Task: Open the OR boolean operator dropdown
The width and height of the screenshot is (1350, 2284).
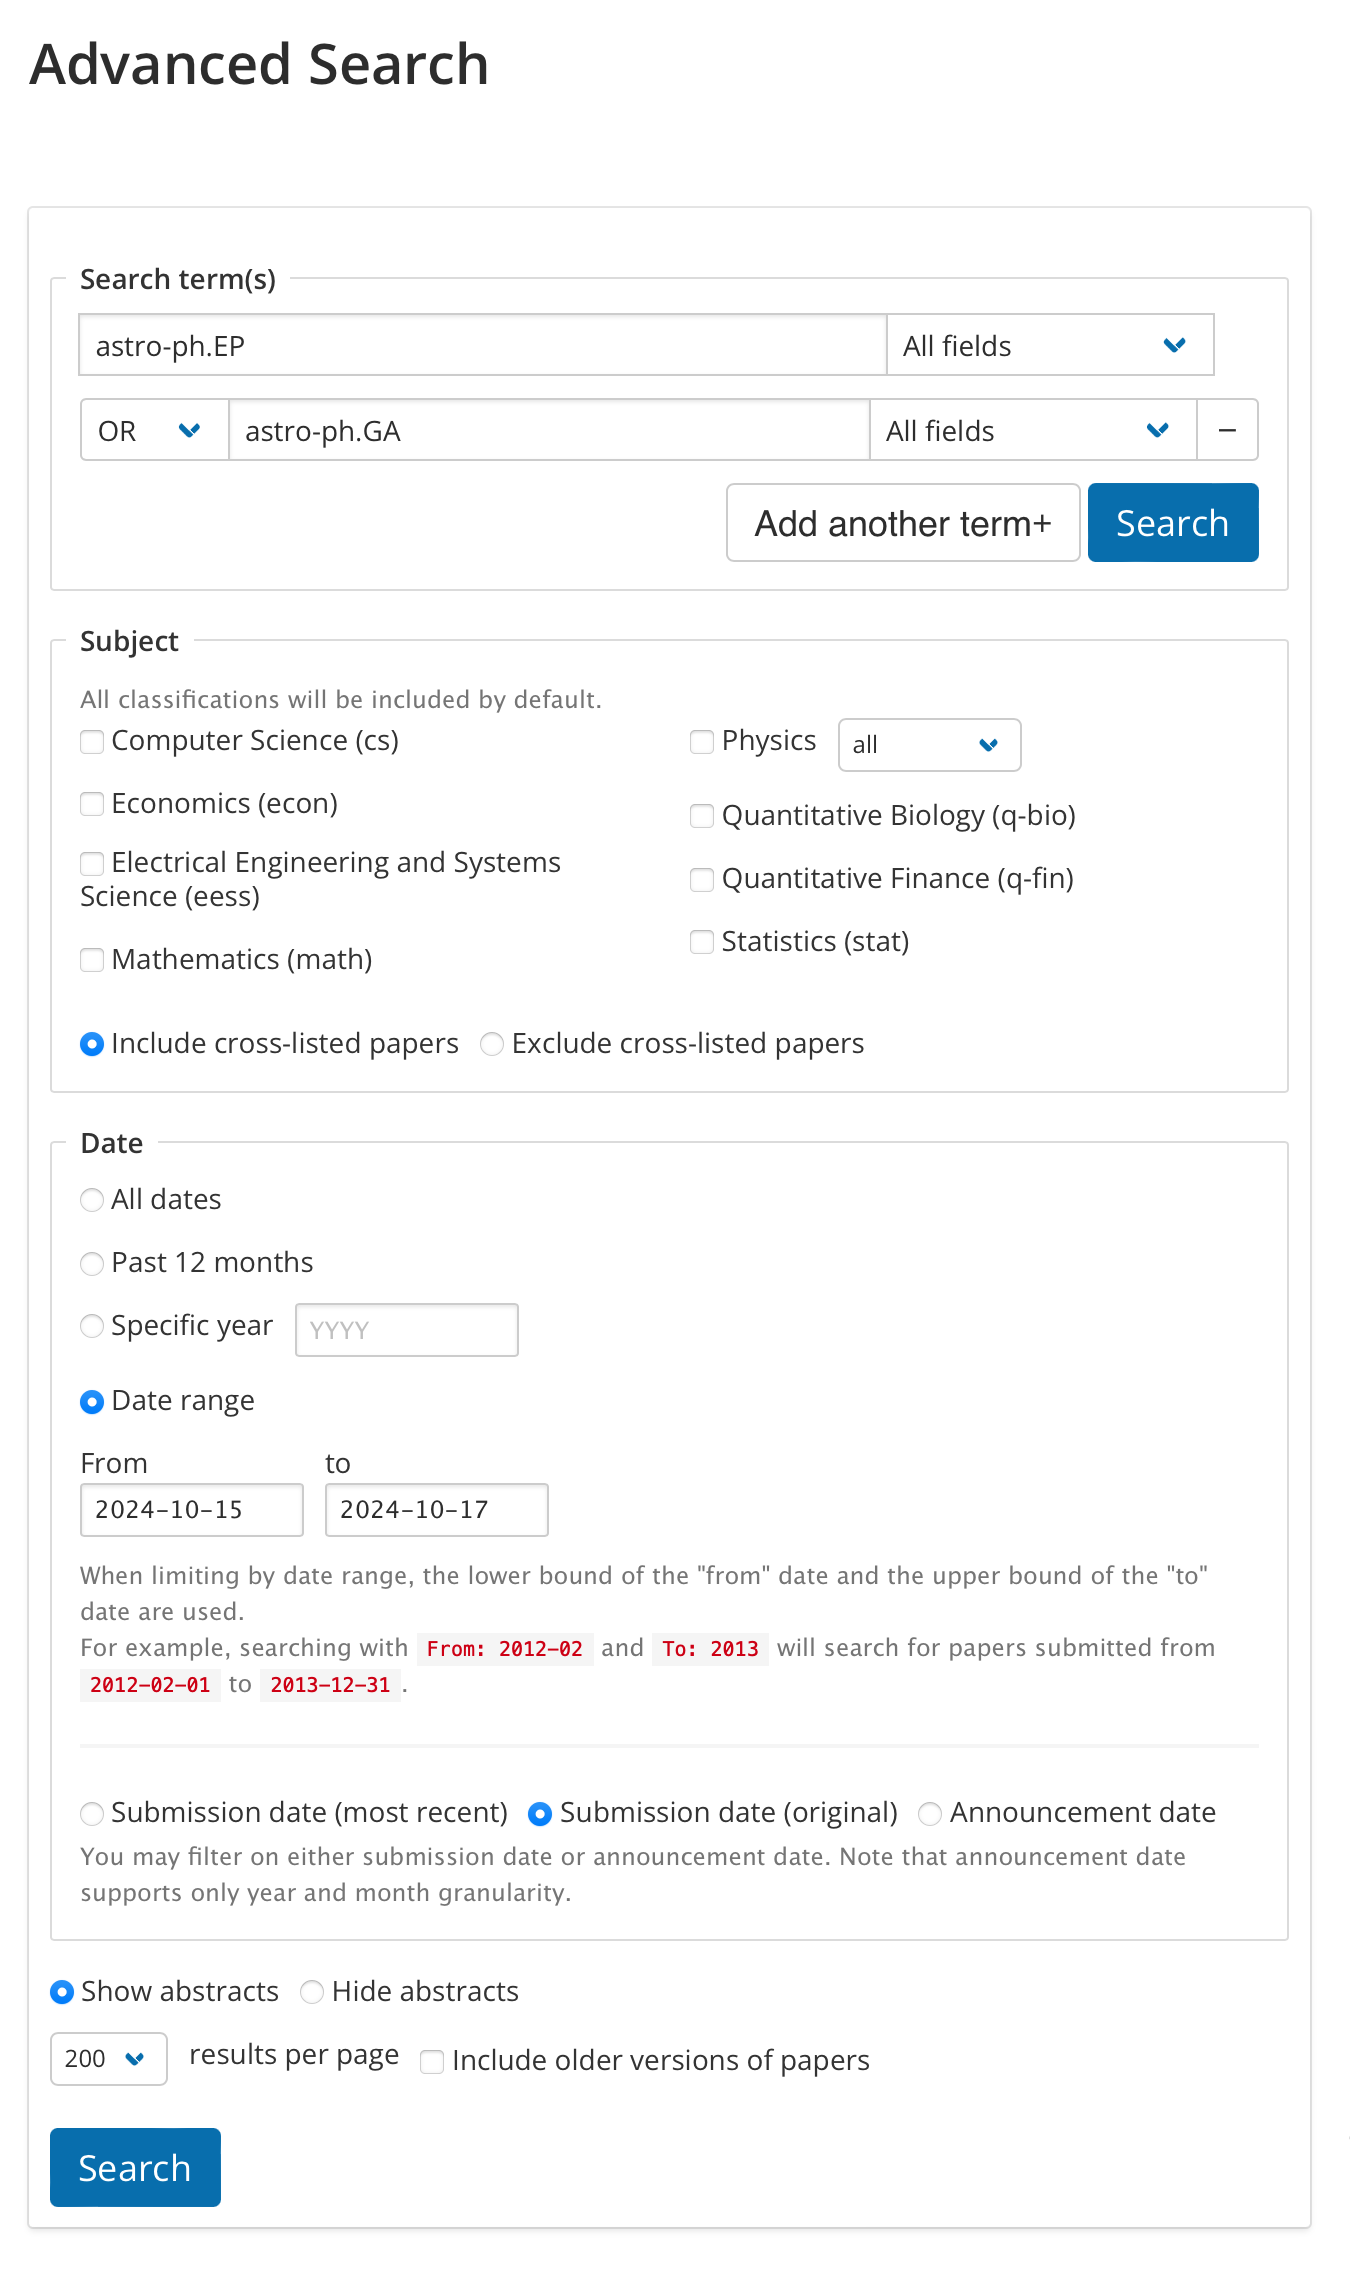Action: [154, 430]
